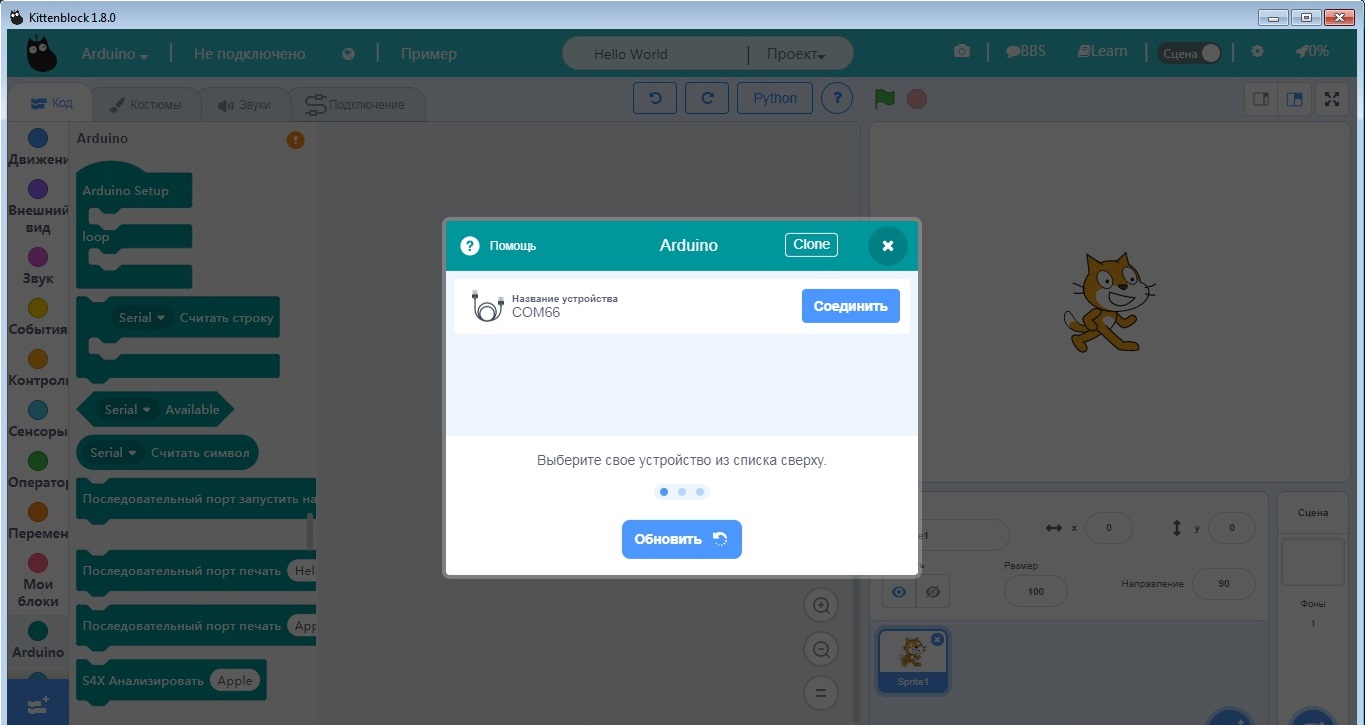This screenshot has width=1365, height=725.
Task: Click the question mark help button in toolbar
Action: (837, 98)
